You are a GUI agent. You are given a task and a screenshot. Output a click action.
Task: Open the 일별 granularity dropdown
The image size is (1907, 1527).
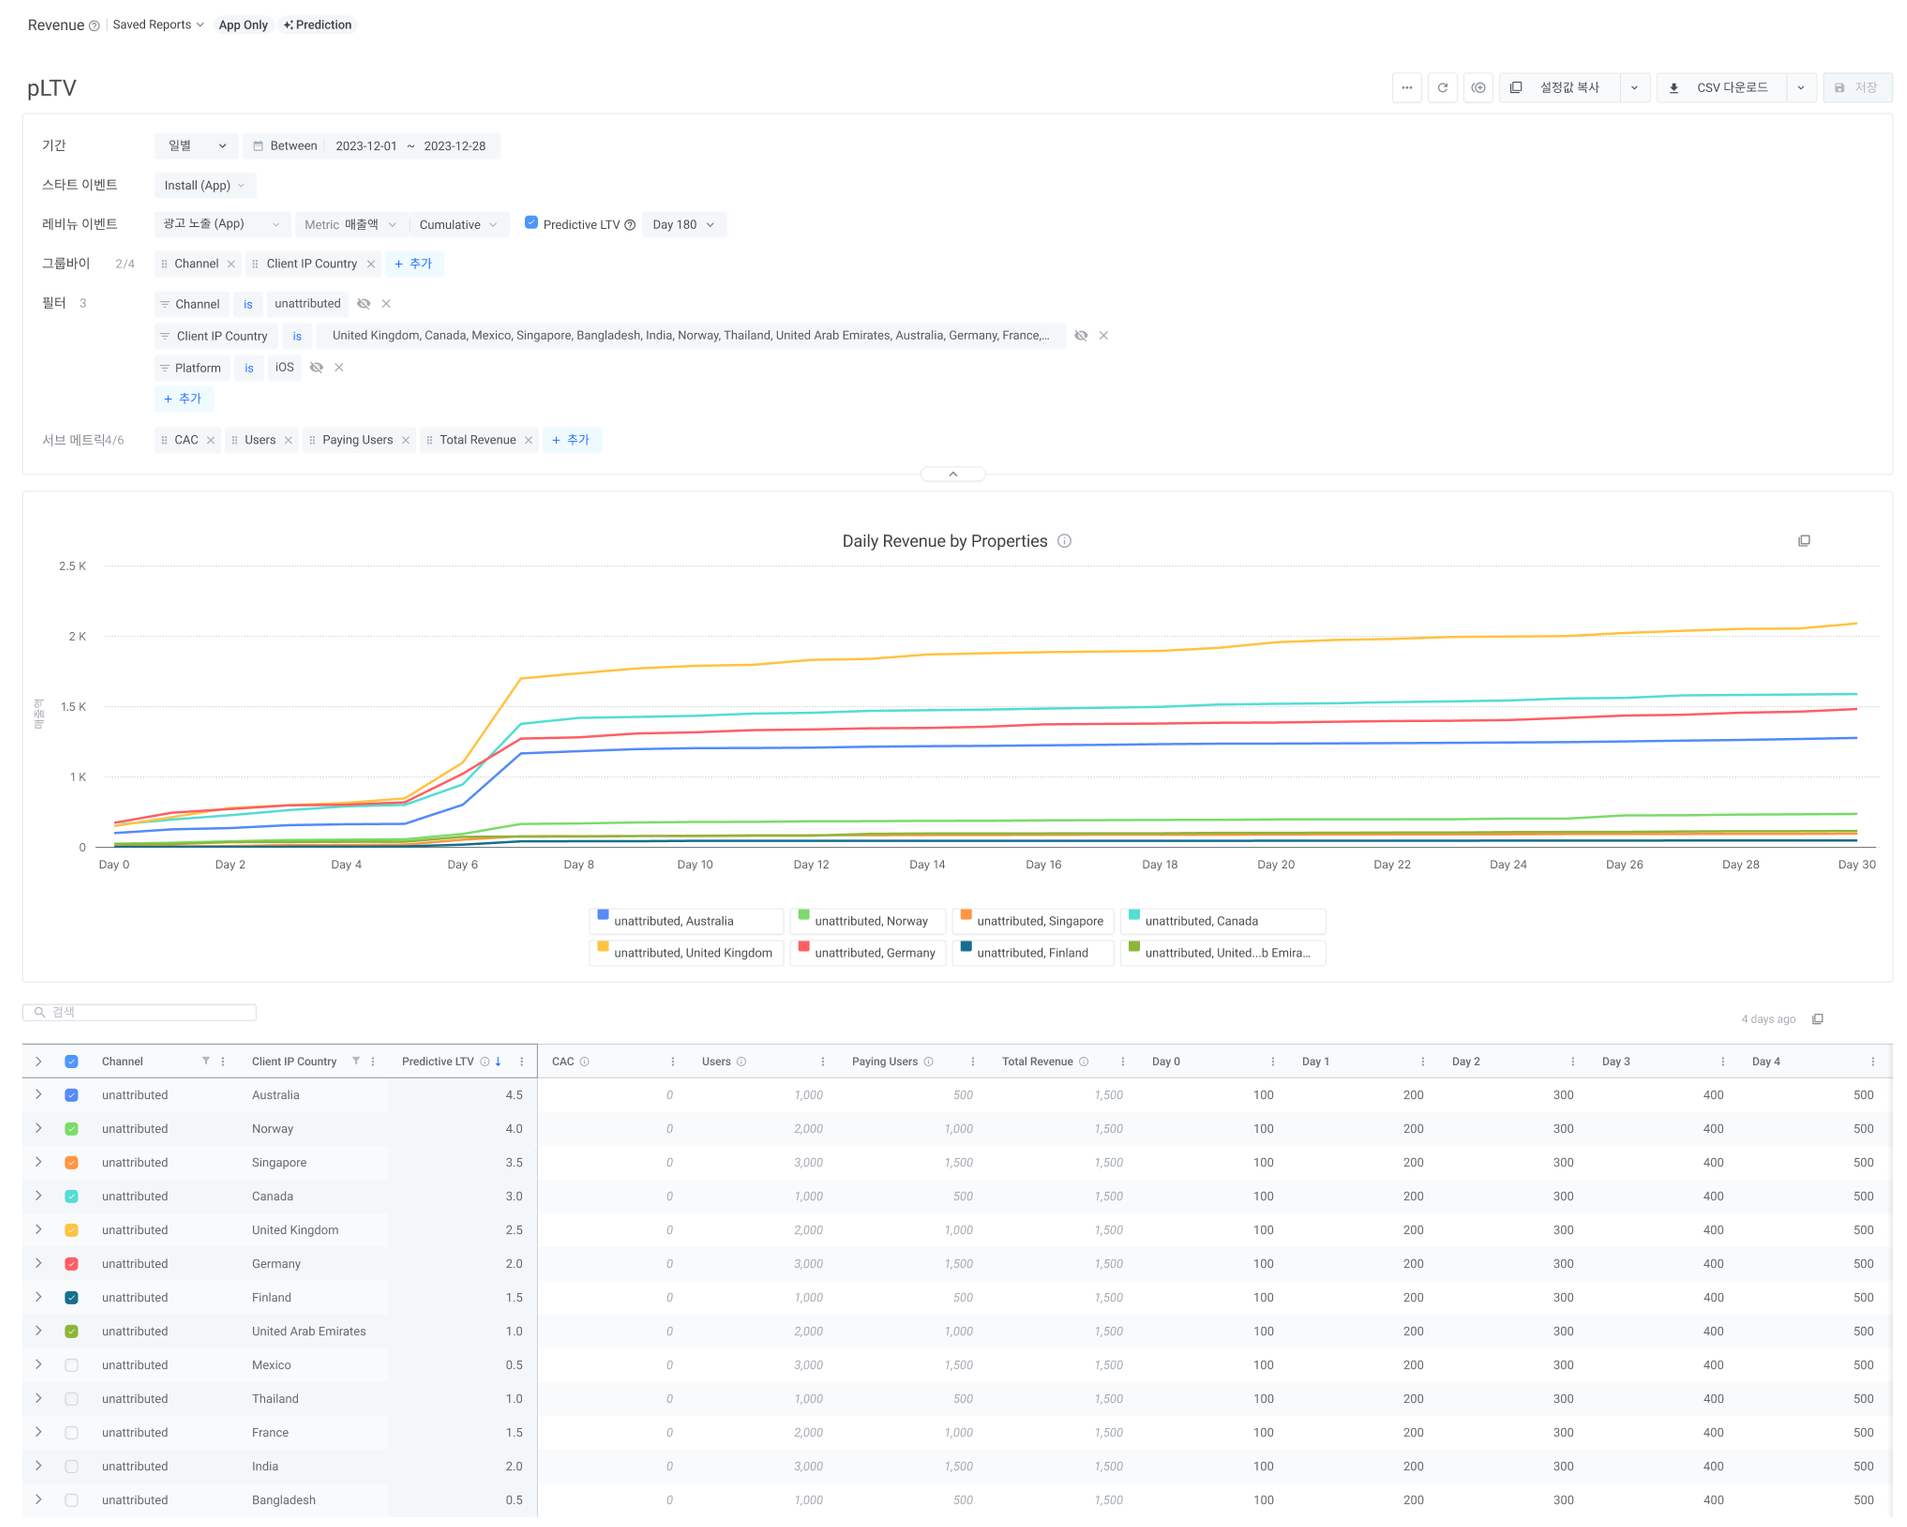coord(196,146)
